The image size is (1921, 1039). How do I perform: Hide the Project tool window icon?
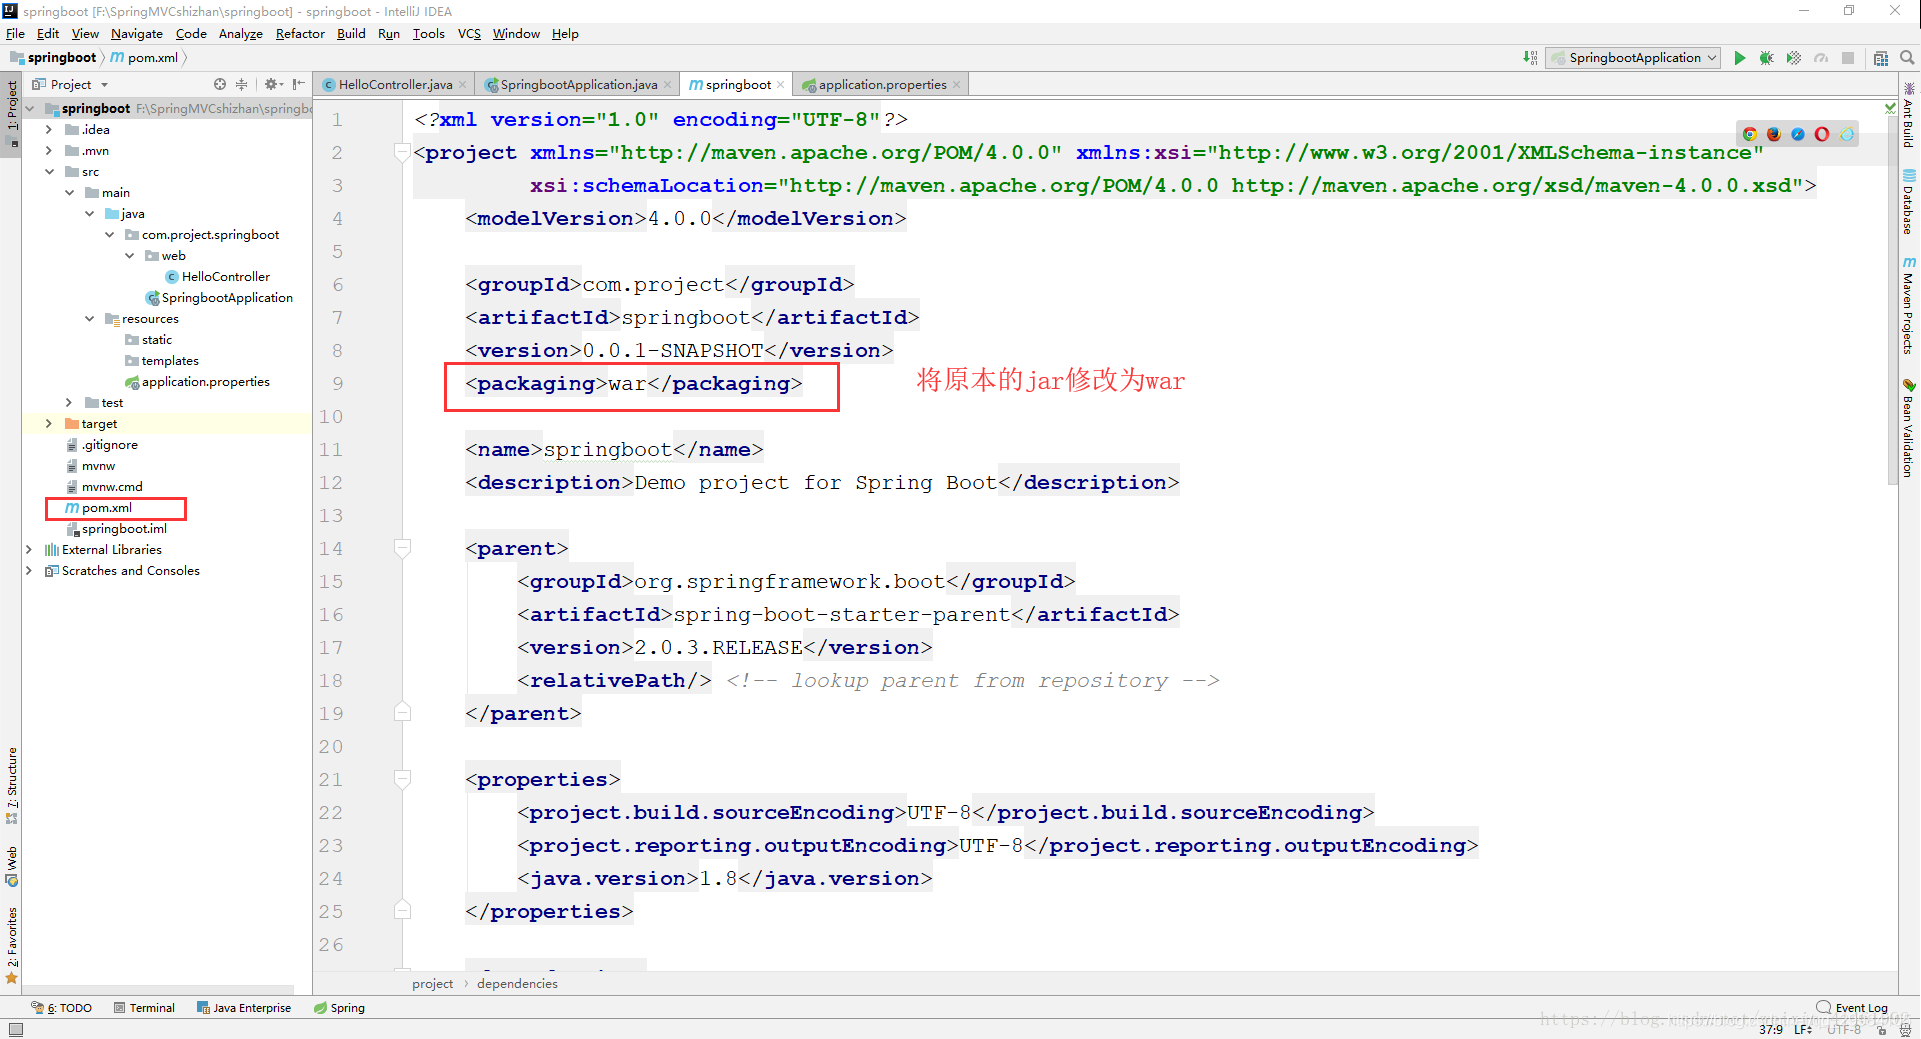point(299,85)
